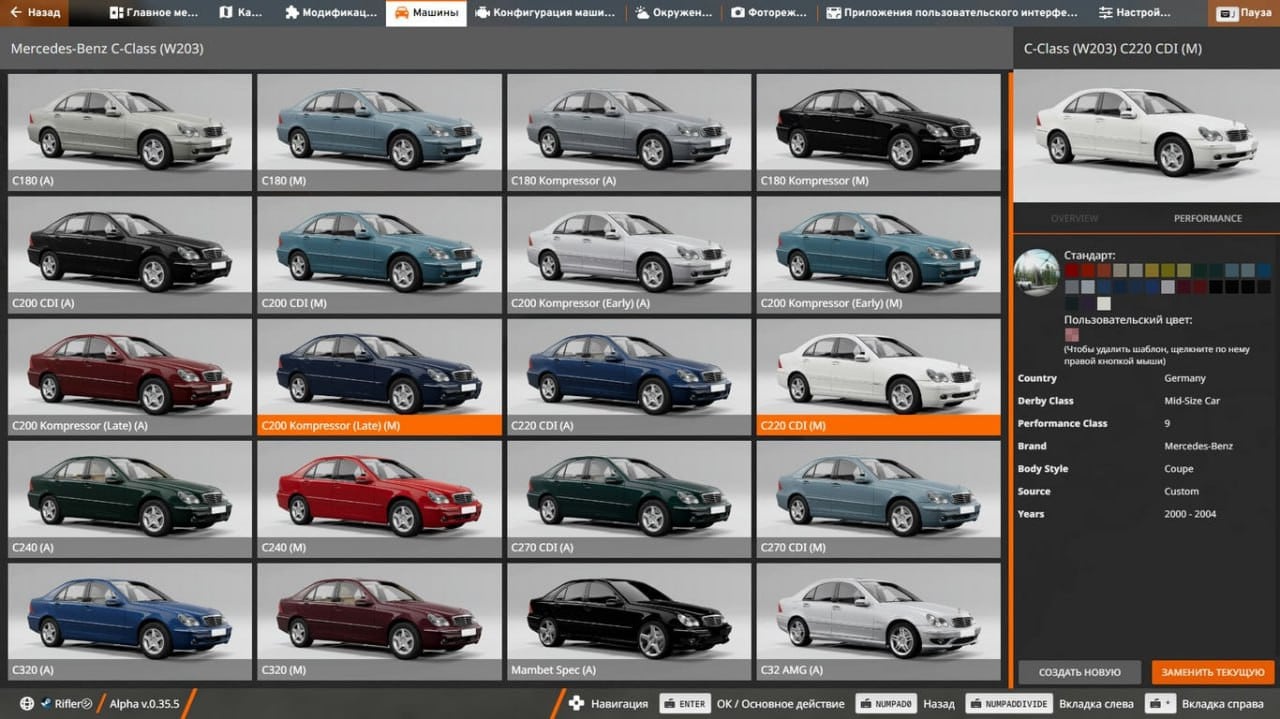
Task: Click СОЗДАТЬ НОВУЮ button
Action: tap(1079, 672)
